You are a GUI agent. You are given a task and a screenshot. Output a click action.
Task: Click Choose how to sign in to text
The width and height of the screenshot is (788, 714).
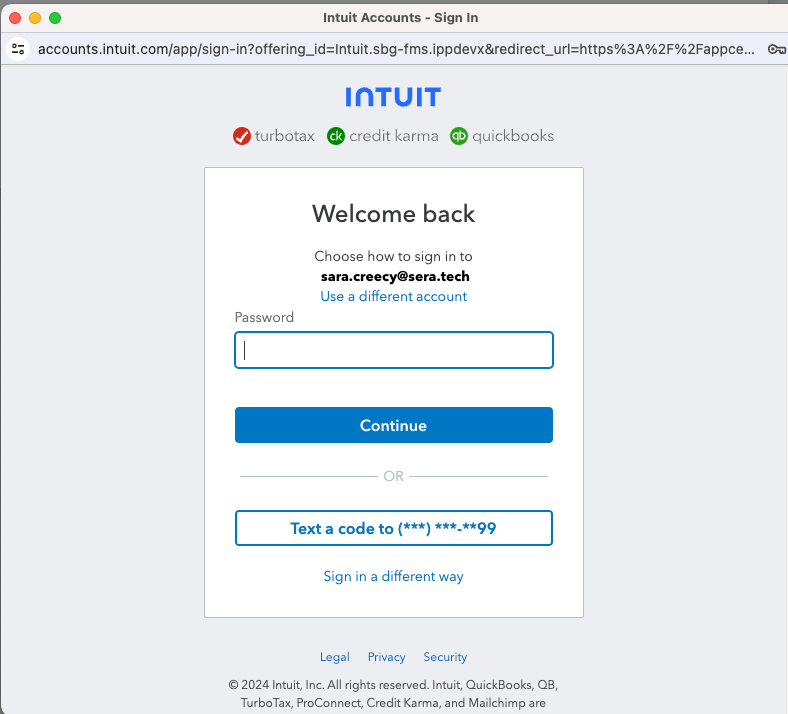pyautogui.click(x=393, y=256)
